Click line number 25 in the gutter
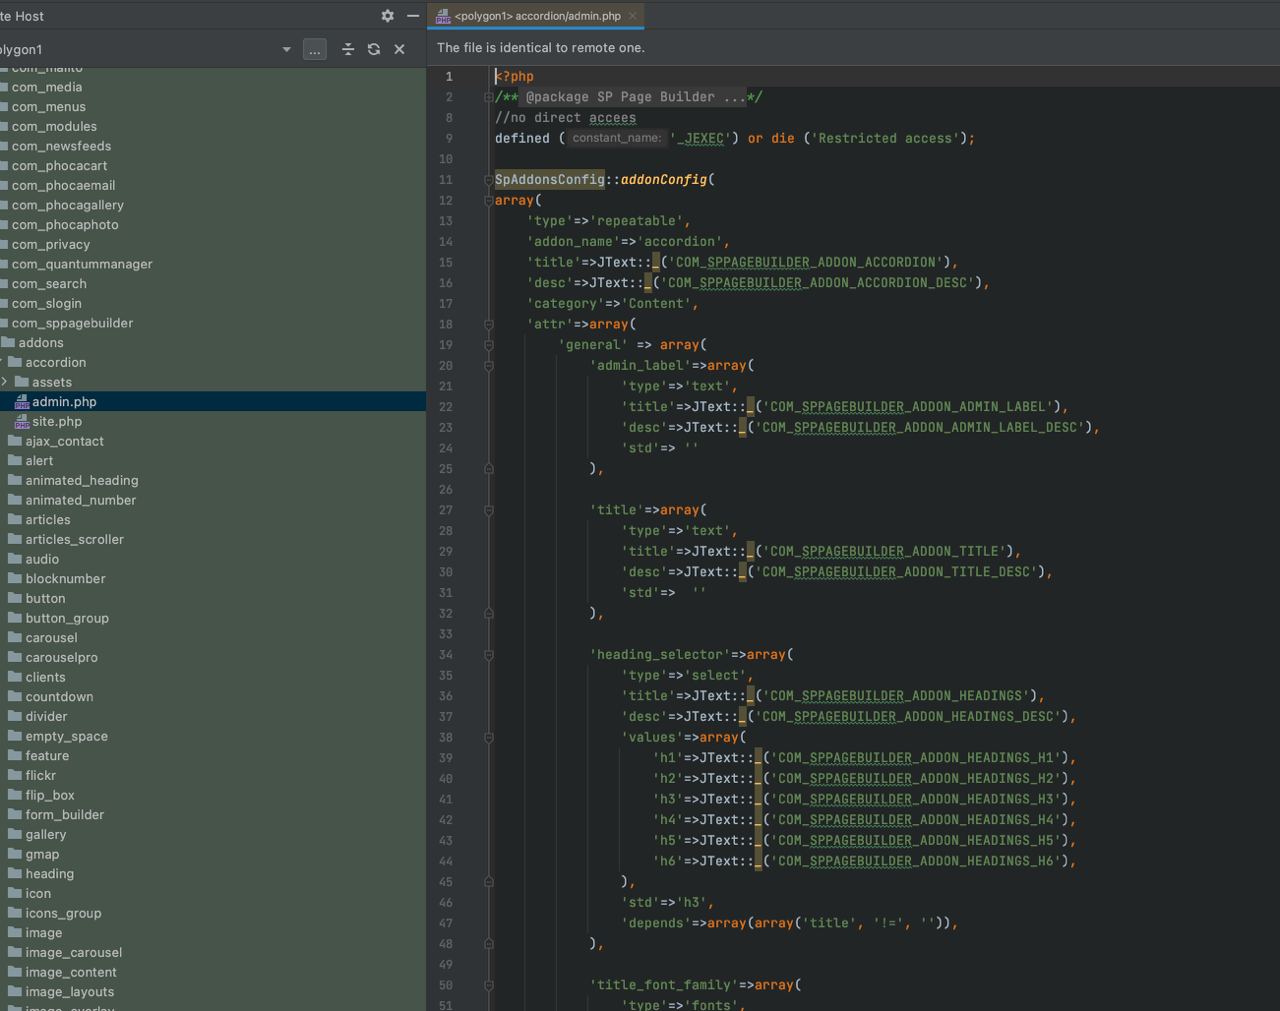This screenshot has height=1011, width=1280. coord(446,469)
